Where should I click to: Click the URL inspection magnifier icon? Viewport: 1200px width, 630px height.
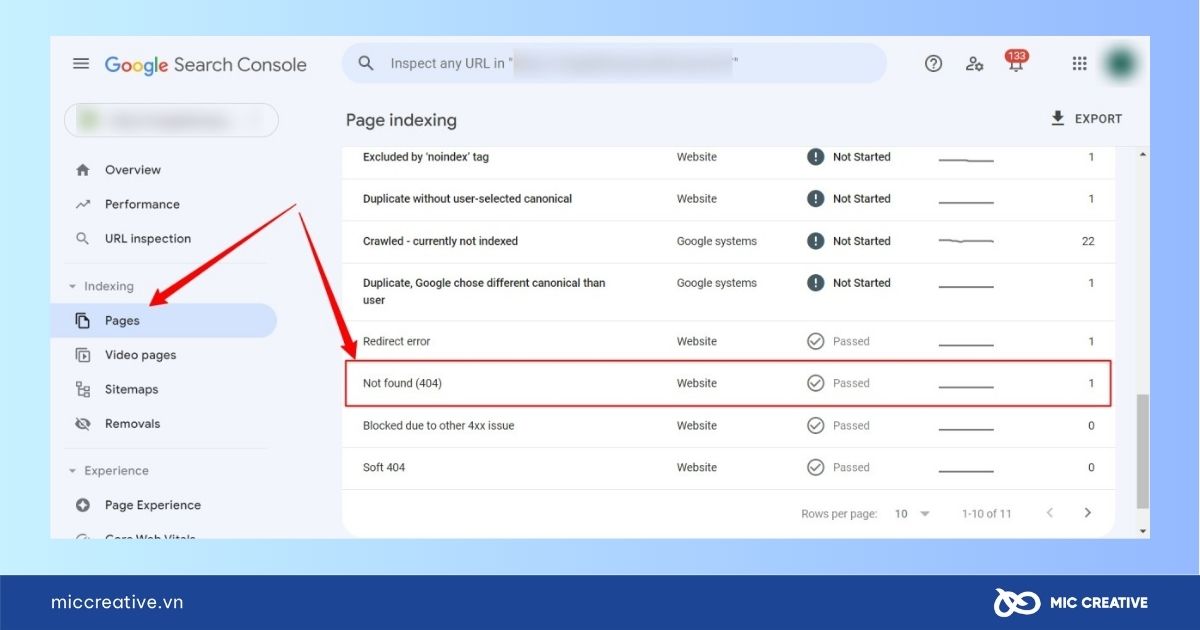[83, 239]
